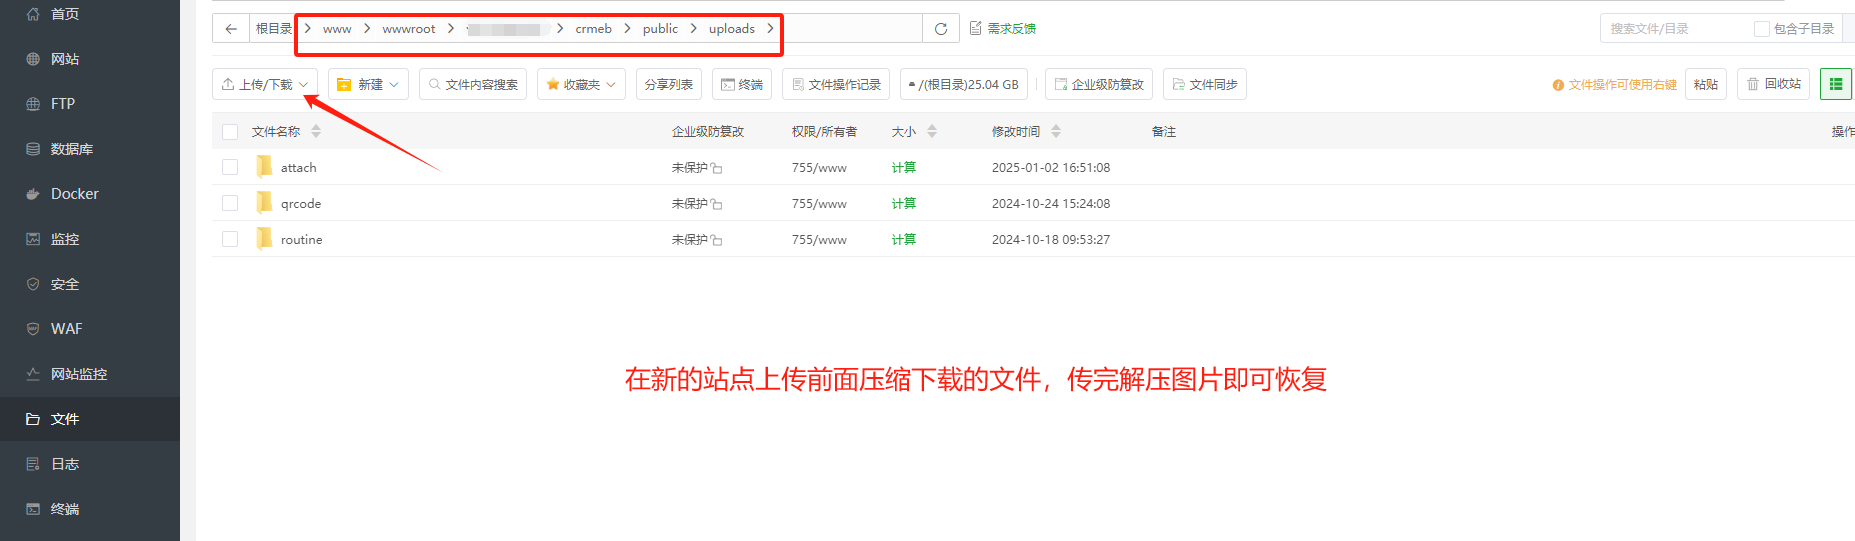Image resolution: width=1855 pixels, height=541 pixels.
Task: Open 文件操作记录 file operation log
Action: (836, 84)
